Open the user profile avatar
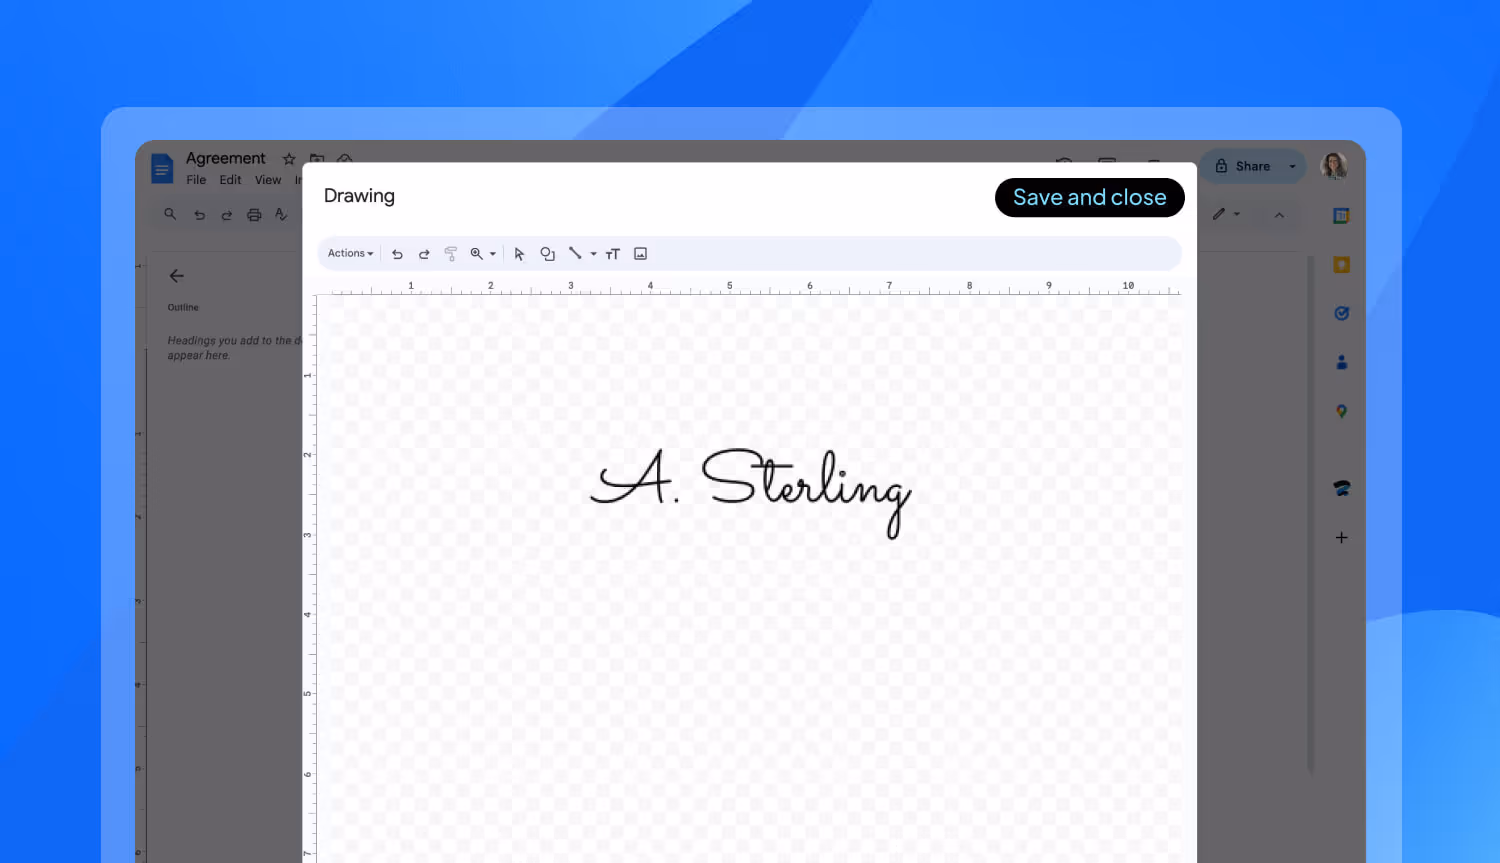 click(1334, 166)
